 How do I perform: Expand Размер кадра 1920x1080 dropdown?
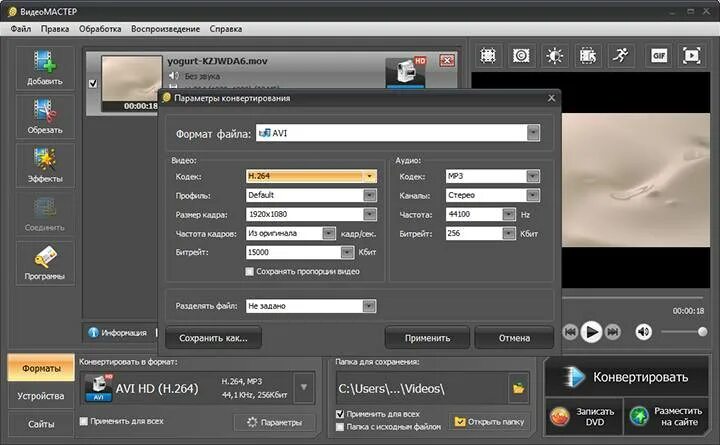(x=370, y=214)
